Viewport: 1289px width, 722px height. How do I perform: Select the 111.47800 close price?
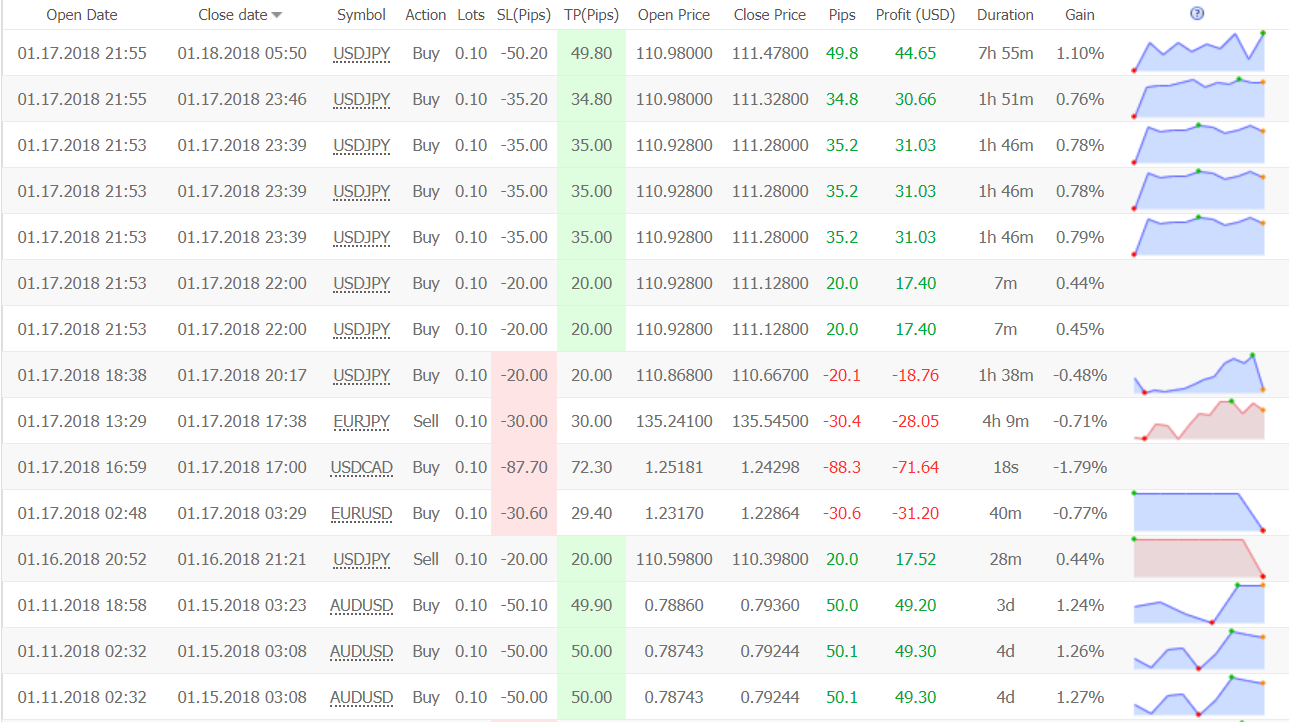point(770,54)
